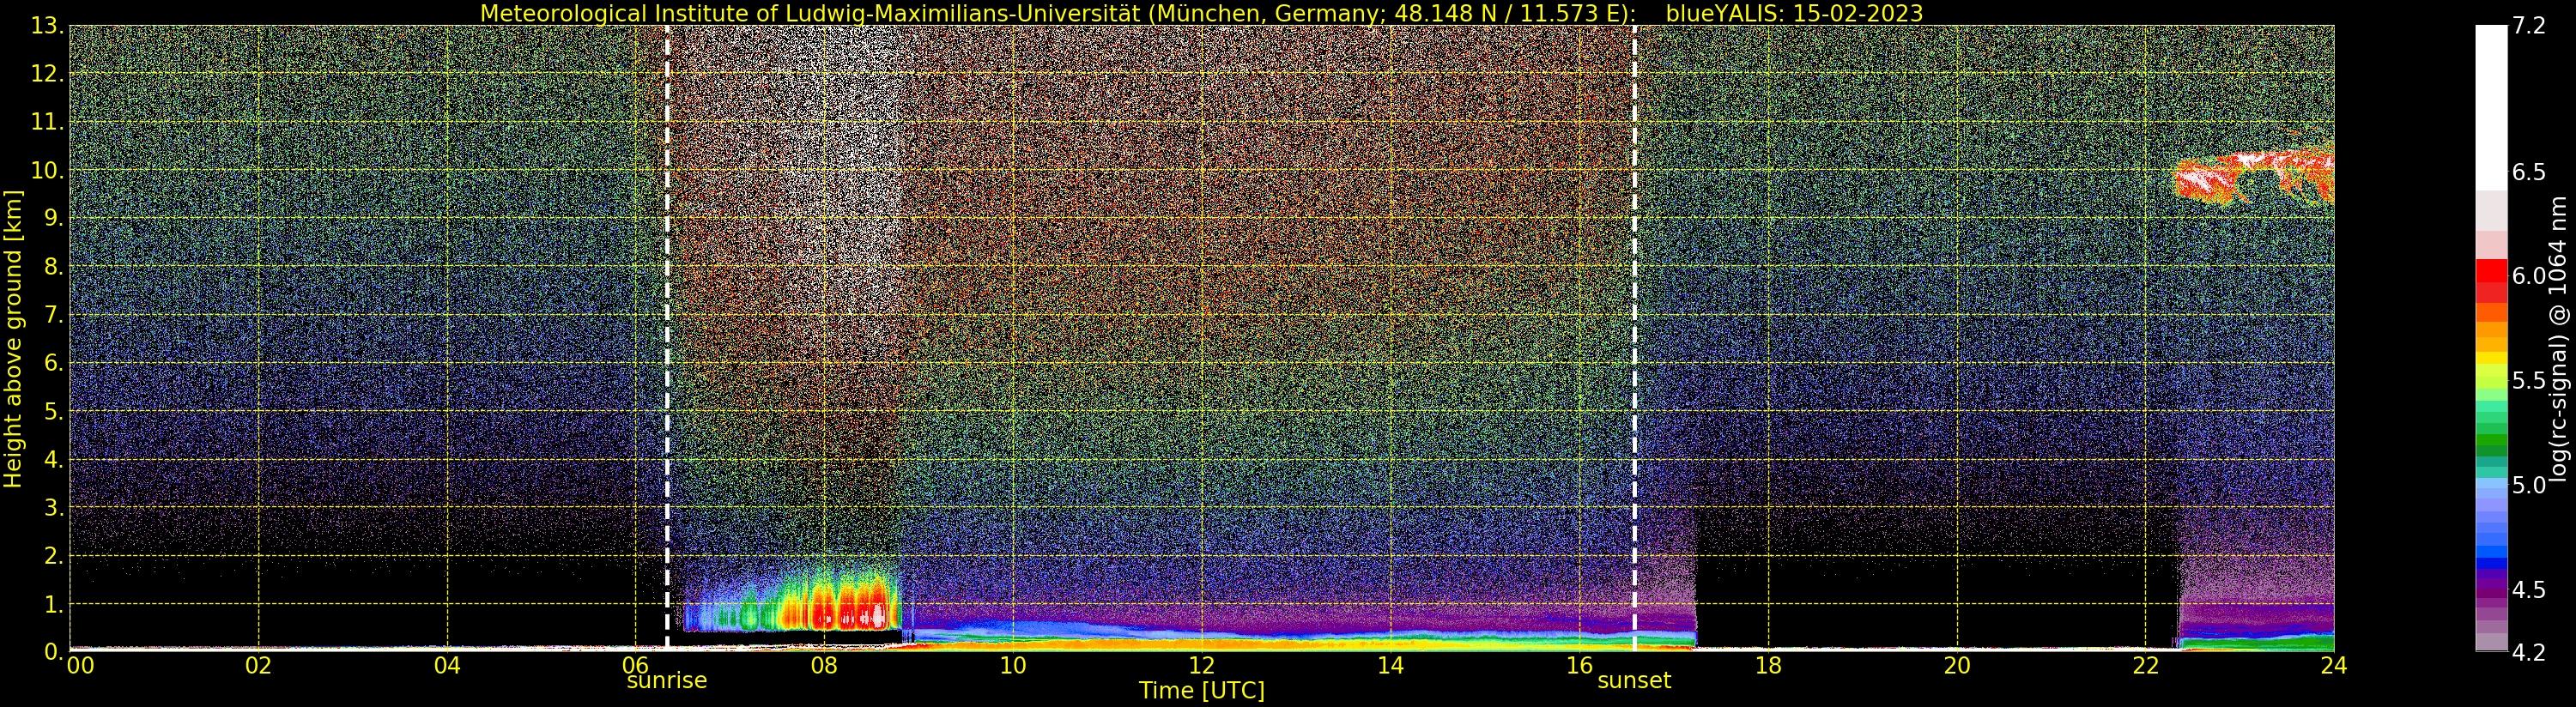Image resolution: width=2576 pixels, height=707 pixels.
Task: Click the 'Time [UTC]' axis label
Action: point(1201,691)
